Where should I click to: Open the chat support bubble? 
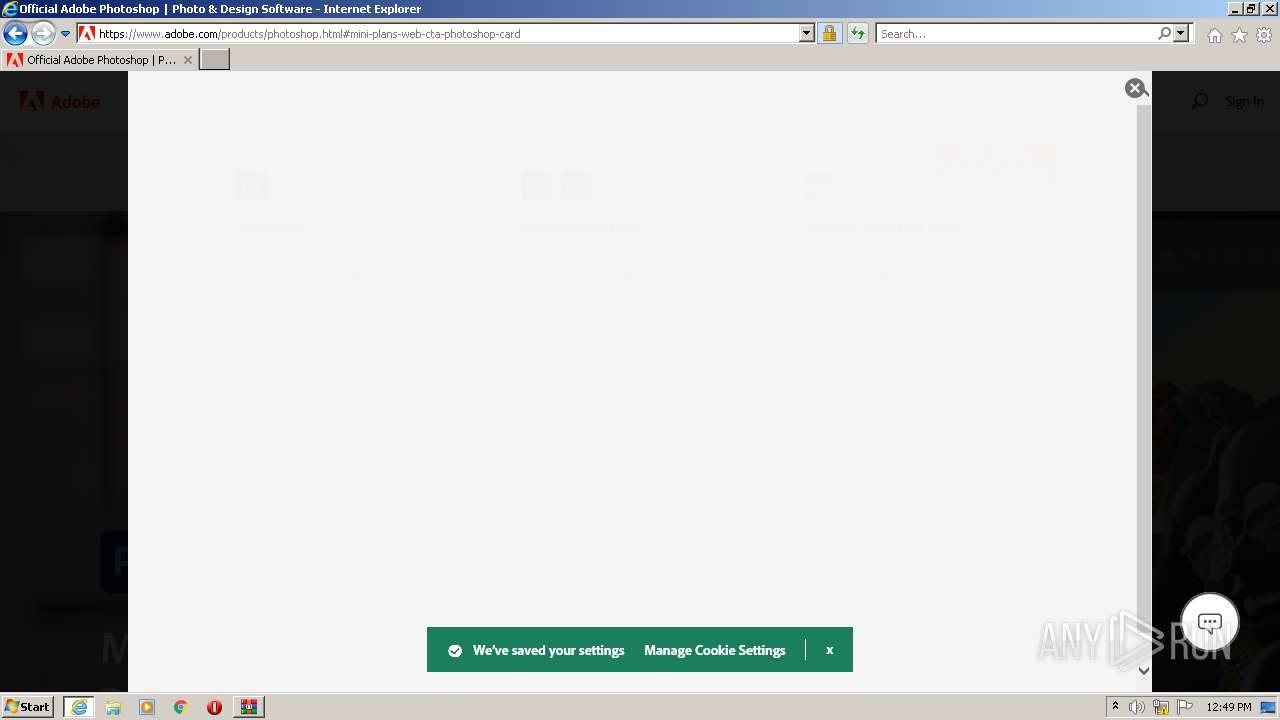[1210, 623]
